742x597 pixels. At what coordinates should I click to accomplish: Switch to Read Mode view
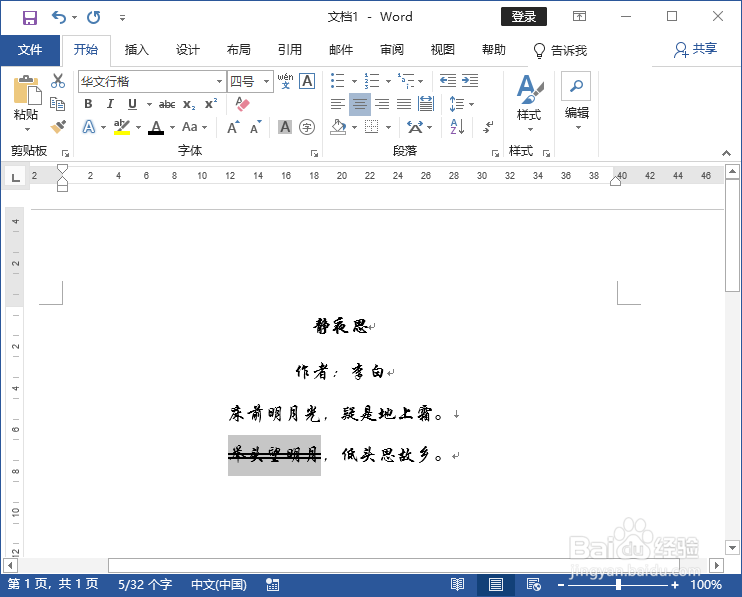[x=457, y=585]
